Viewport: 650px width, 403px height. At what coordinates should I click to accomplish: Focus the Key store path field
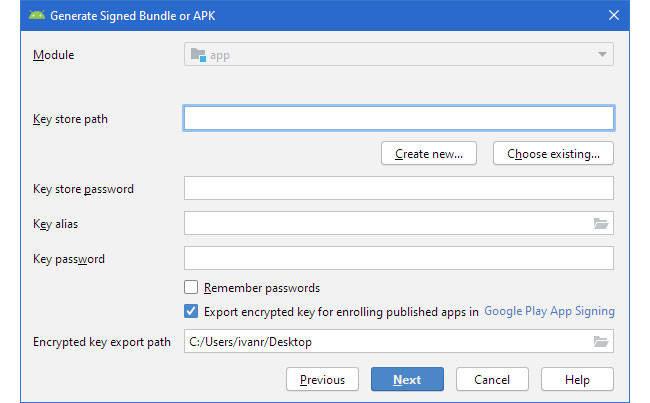point(399,118)
